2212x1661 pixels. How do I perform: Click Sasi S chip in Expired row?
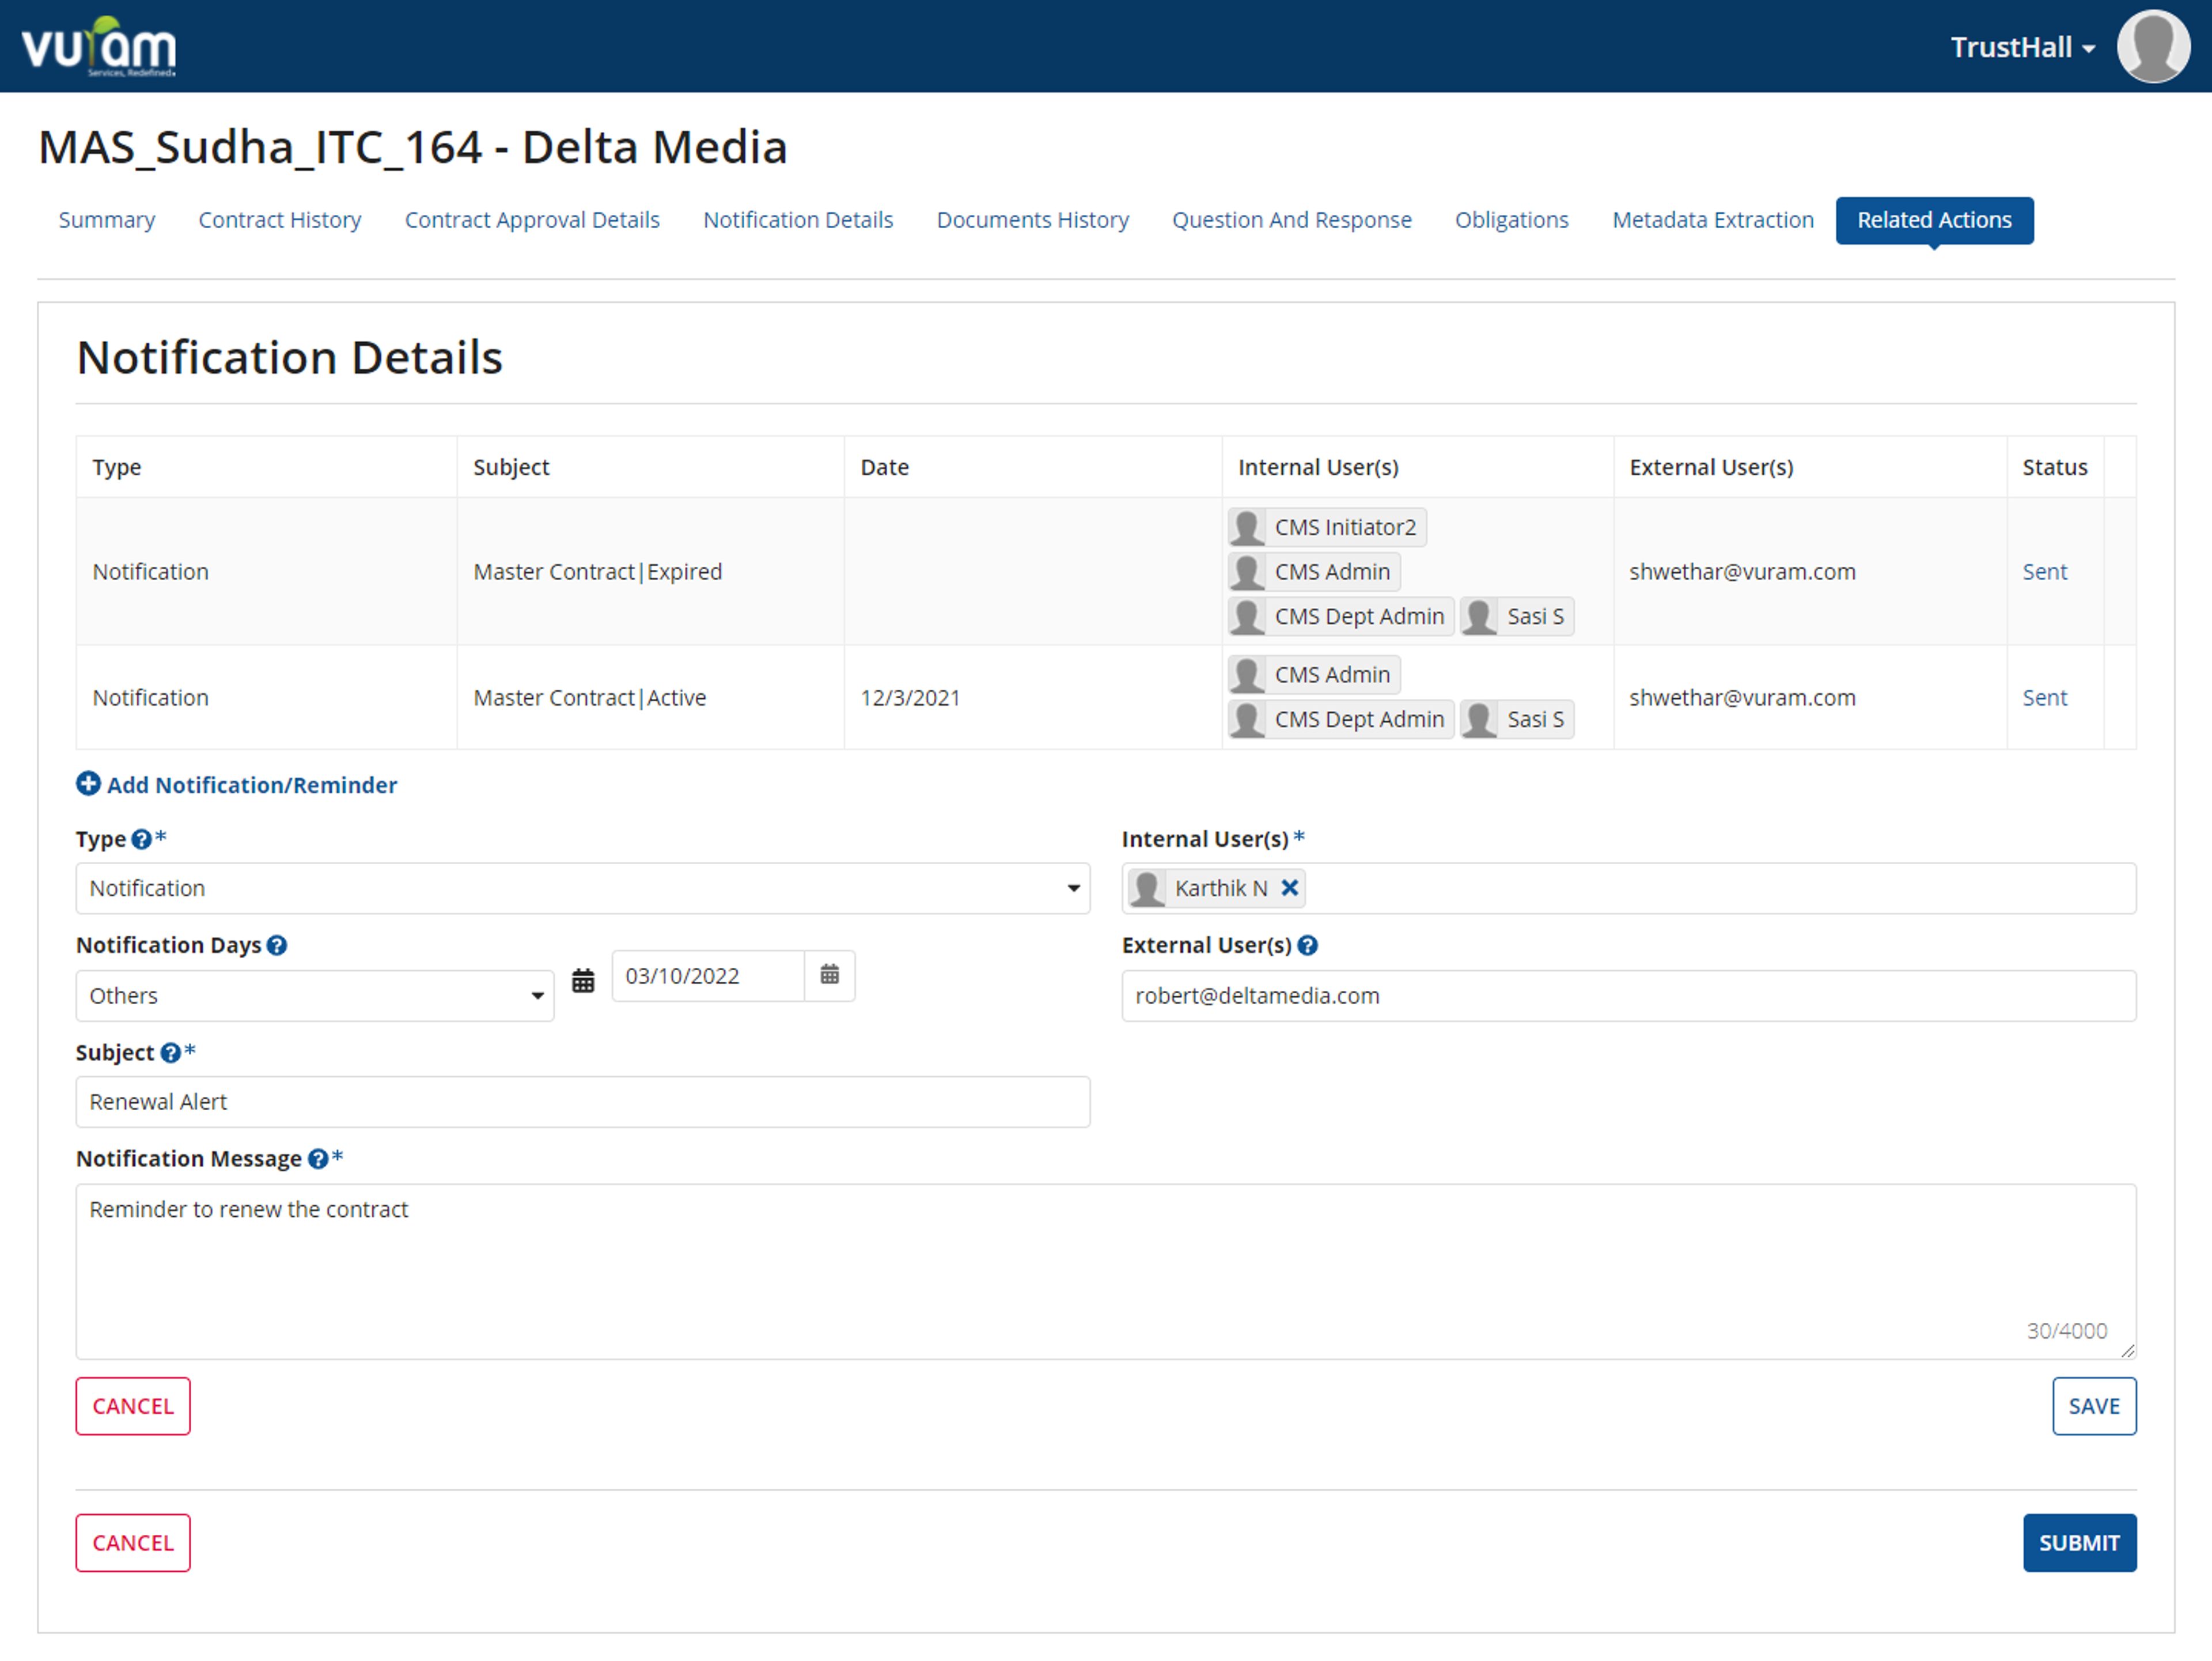coord(1517,616)
